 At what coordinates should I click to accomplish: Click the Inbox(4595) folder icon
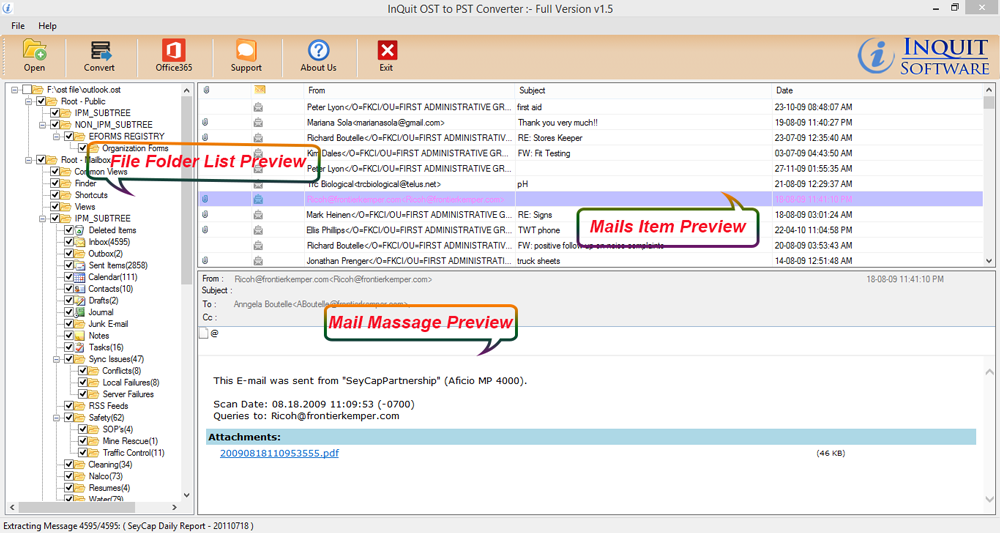point(80,242)
